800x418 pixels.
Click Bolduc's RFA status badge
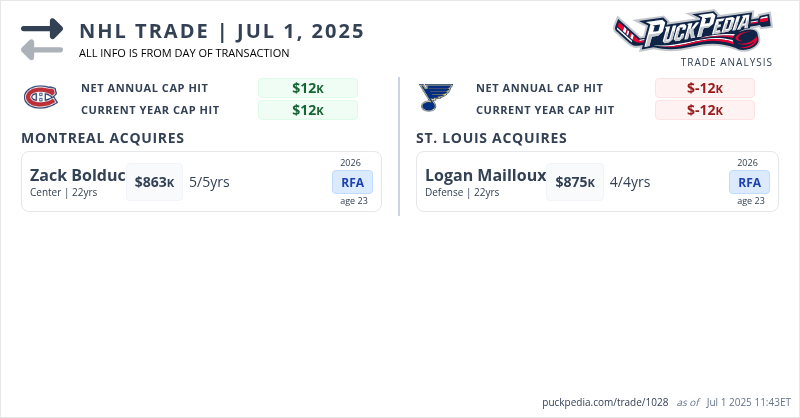tap(353, 182)
